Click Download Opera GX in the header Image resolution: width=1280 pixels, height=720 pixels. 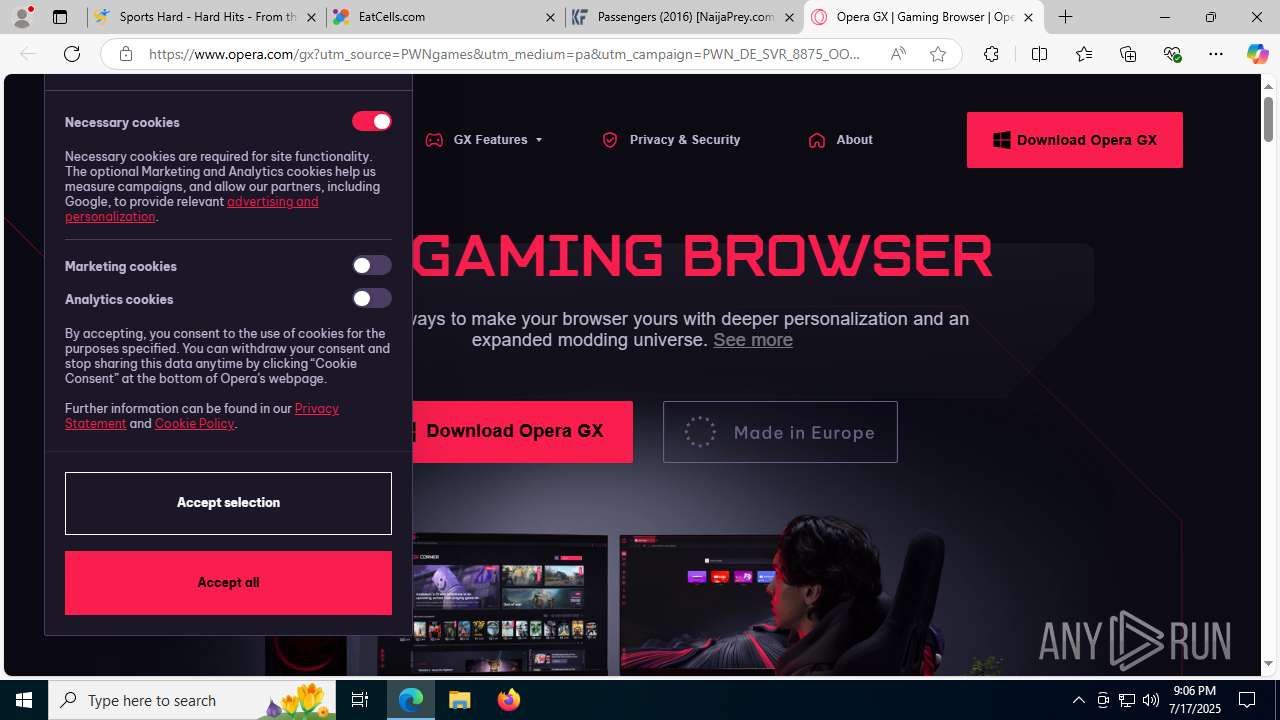point(1075,140)
